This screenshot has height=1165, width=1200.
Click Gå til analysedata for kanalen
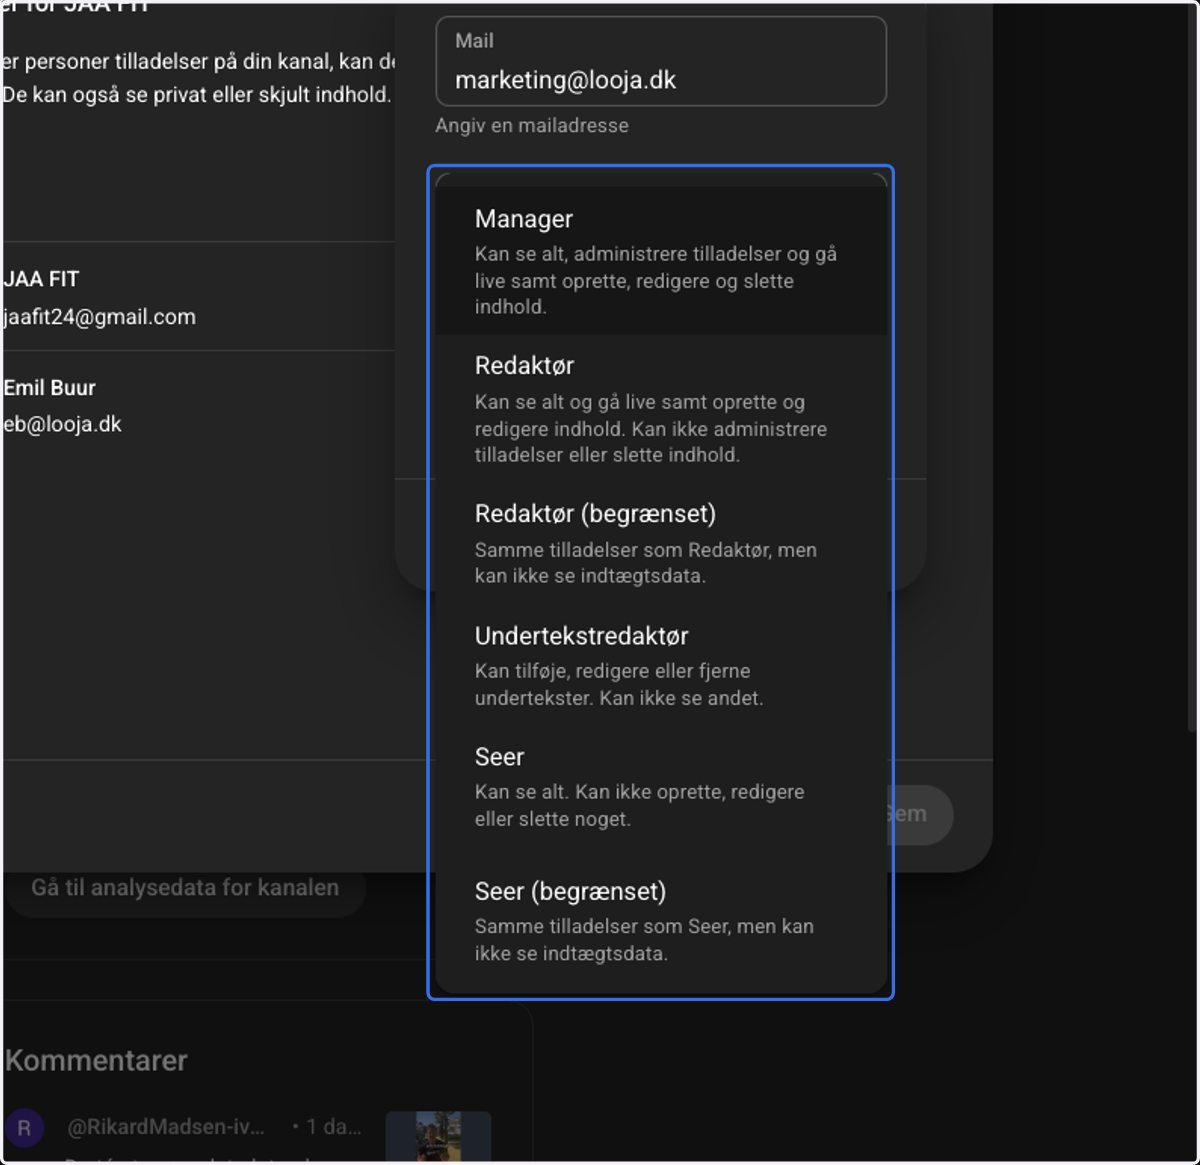click(185, 888)
